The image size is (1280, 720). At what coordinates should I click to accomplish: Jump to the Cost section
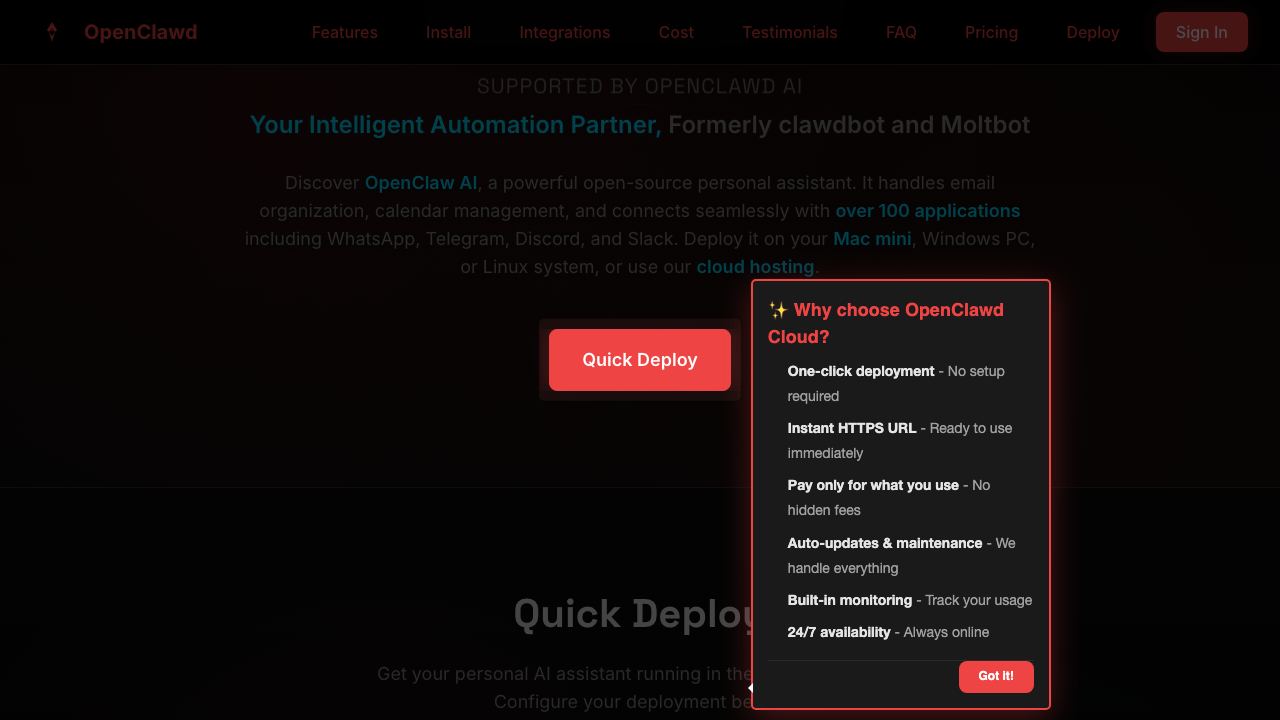pyautogui.click(x=676, y=32)
